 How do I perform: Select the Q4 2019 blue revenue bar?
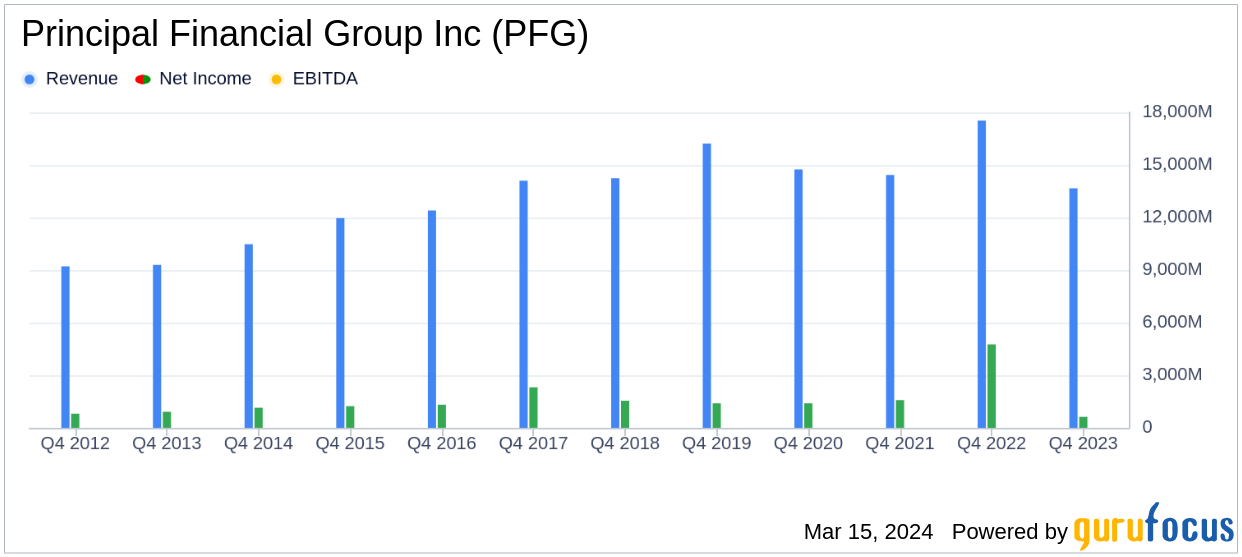point(707,286)
